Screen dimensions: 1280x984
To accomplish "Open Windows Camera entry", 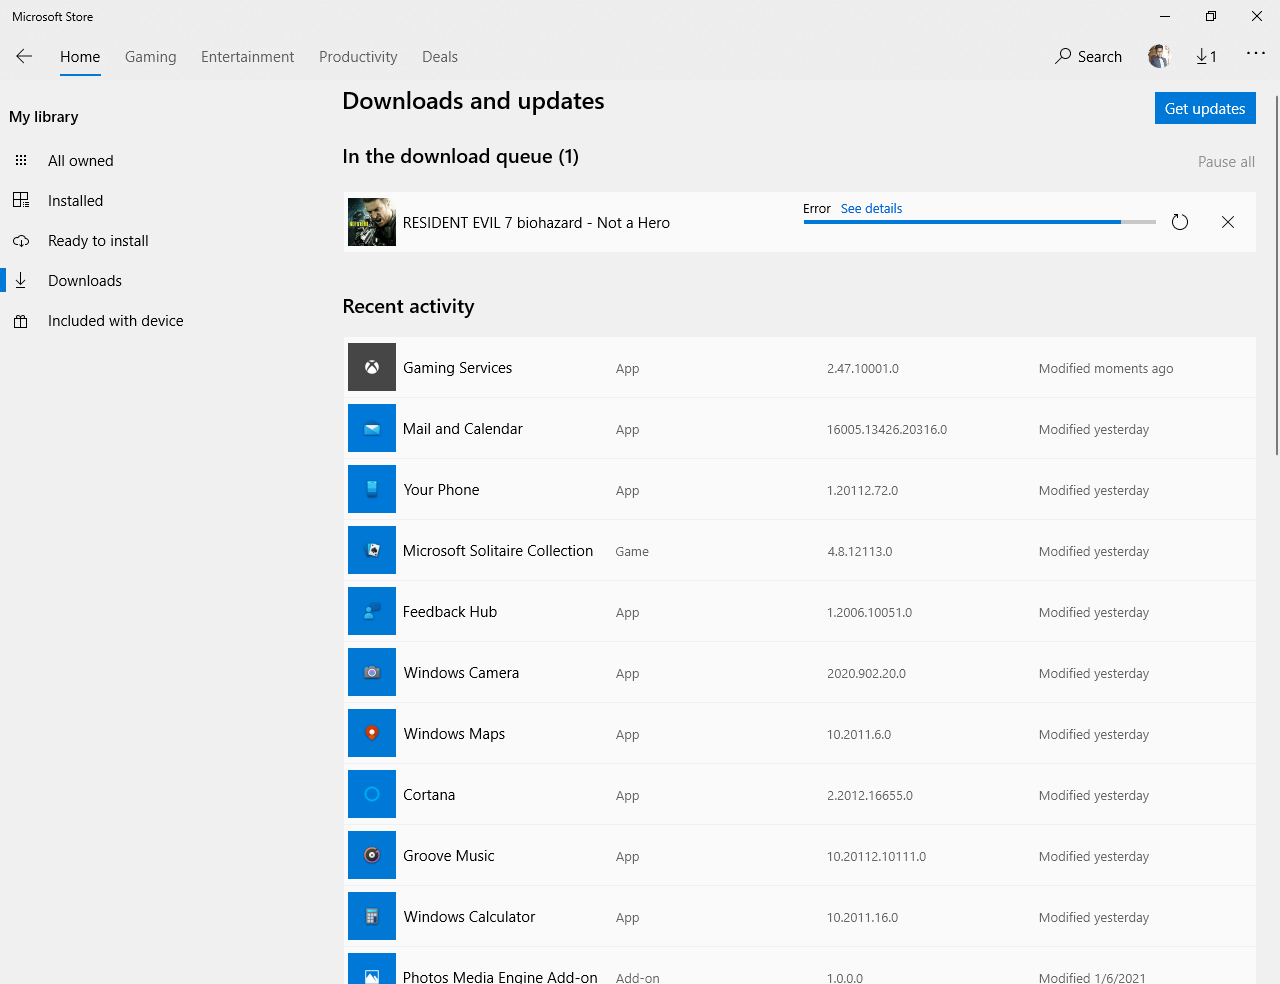I will pyautogui.click(x=800, y=672).
